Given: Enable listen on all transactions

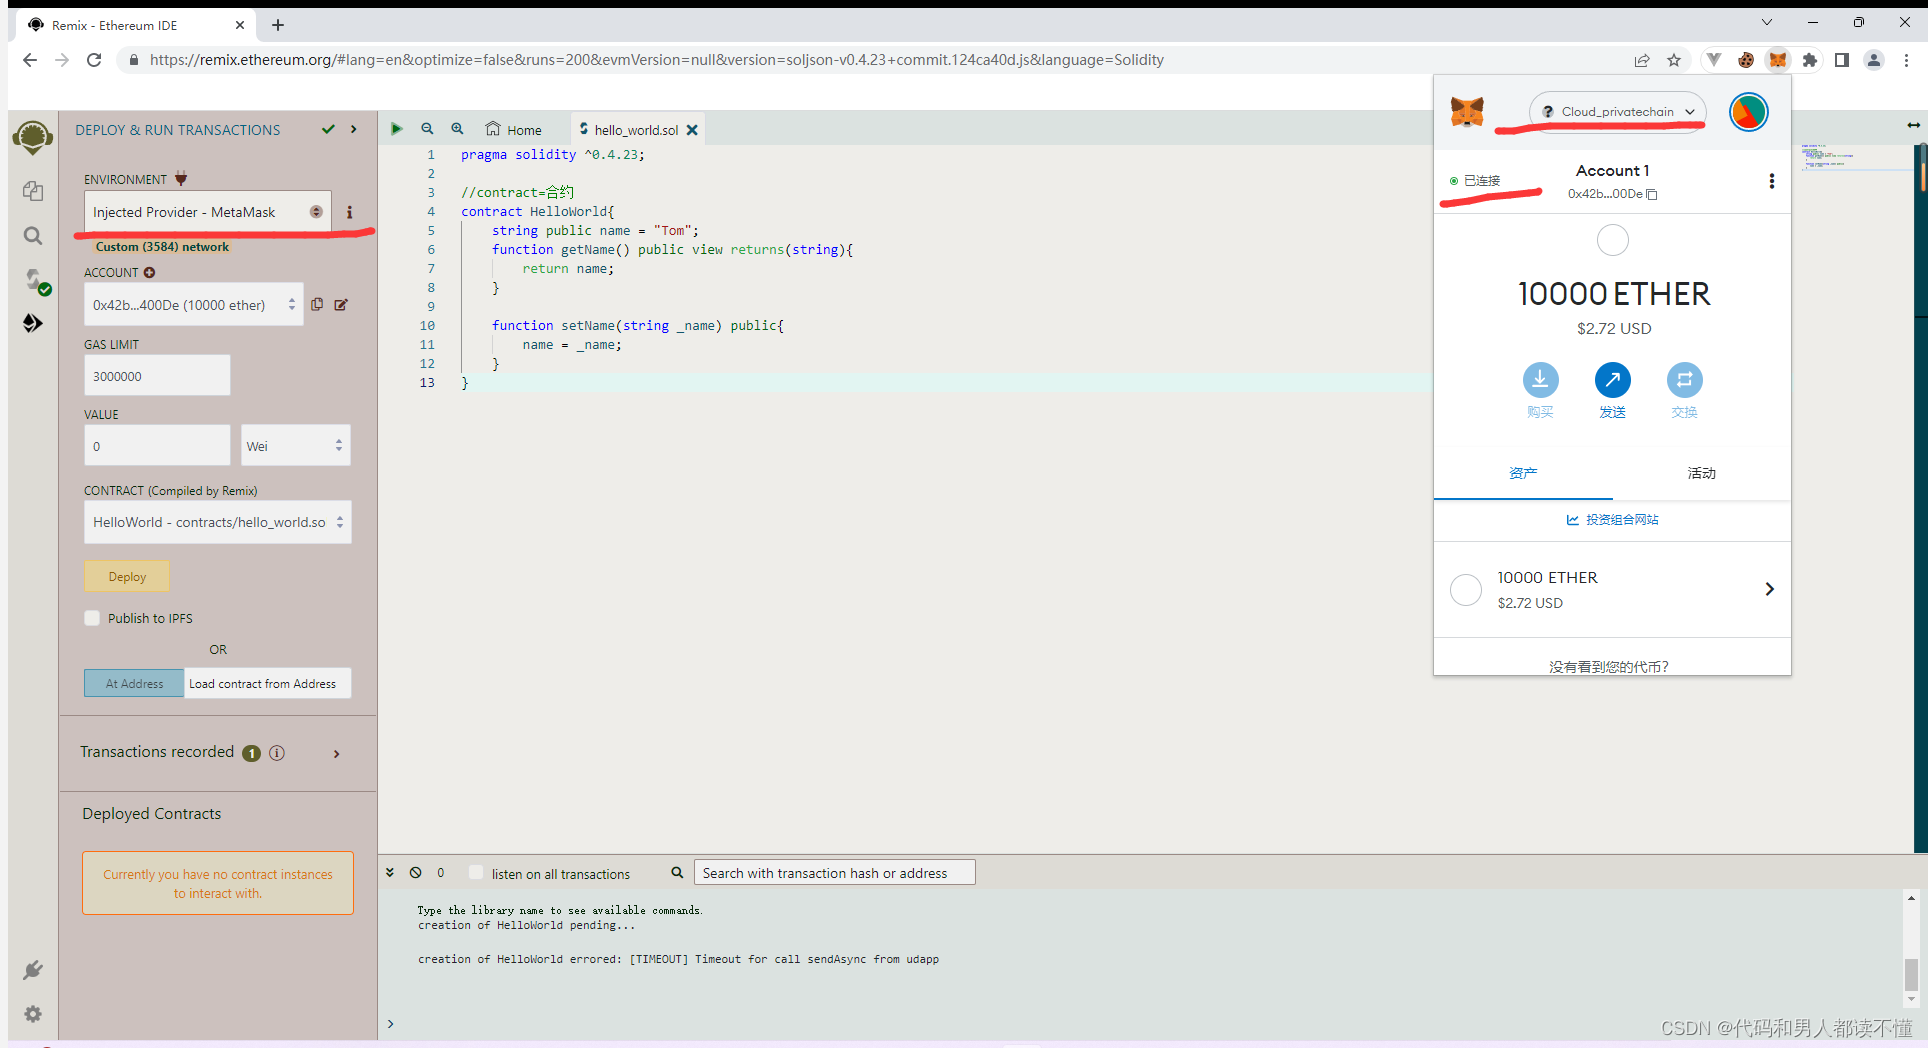Looking at the screenshot, I should 475,872.
